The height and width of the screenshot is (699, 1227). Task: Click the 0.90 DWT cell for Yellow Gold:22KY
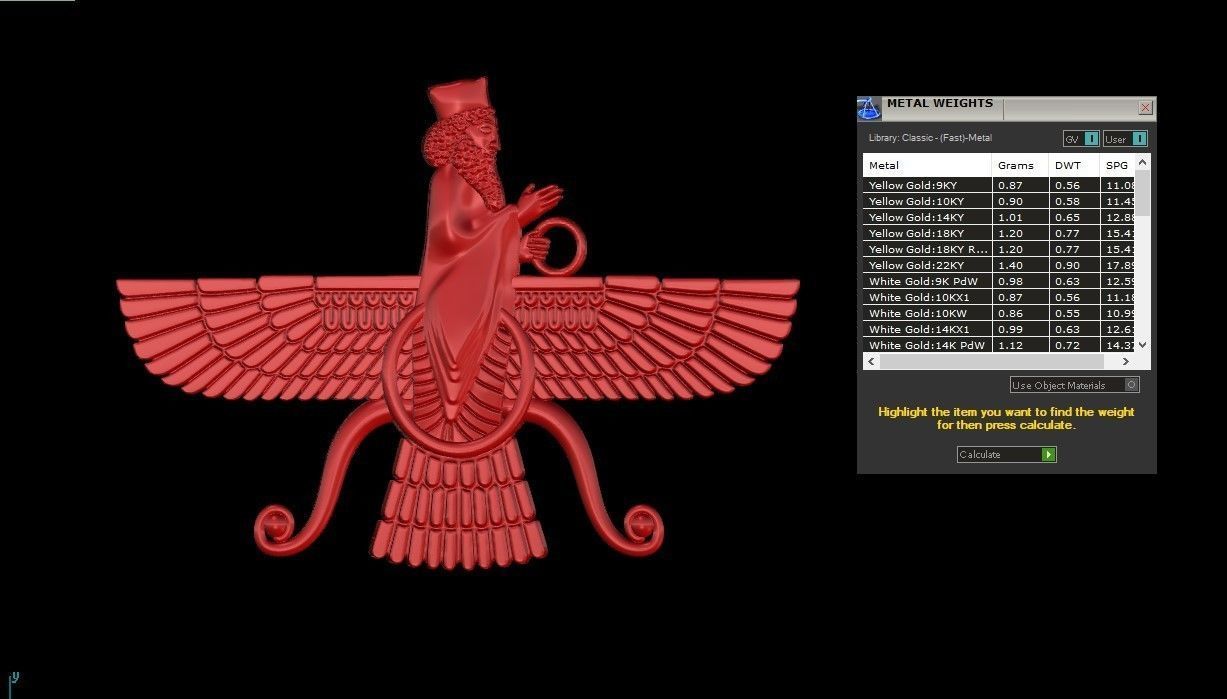(1074, 266)
